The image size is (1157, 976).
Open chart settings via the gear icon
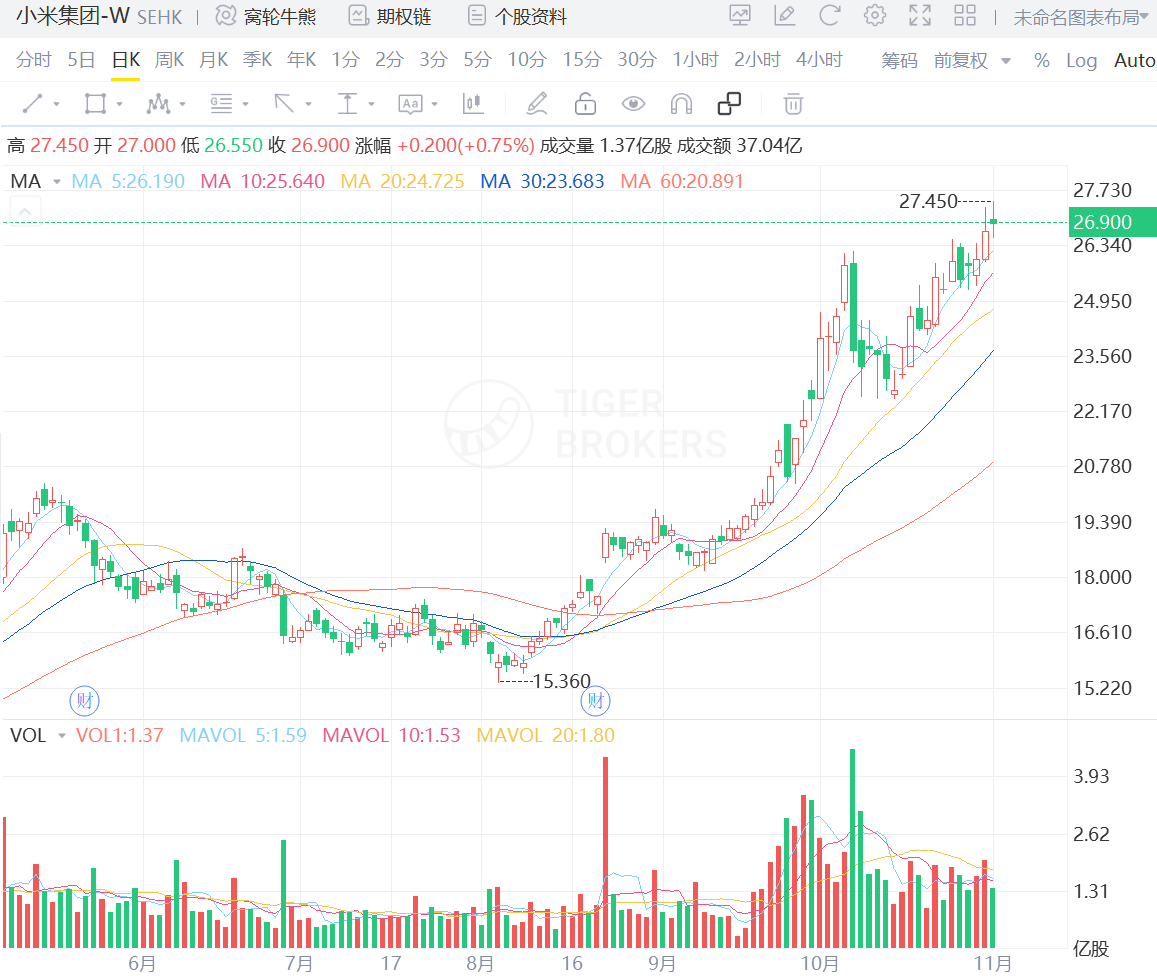click(874, 16)
